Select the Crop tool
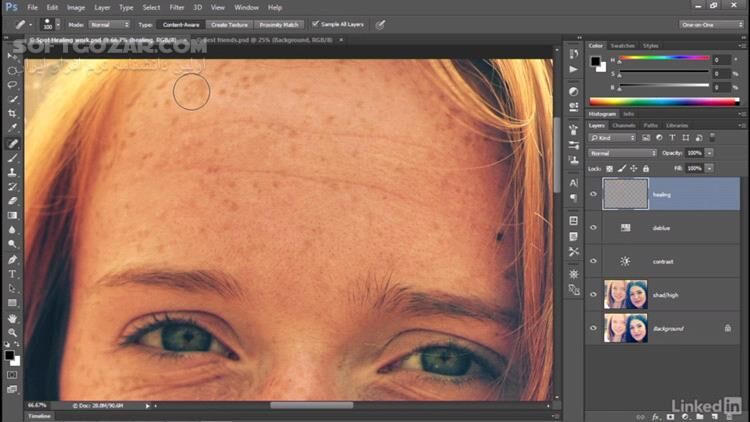The image size is (750, 422). 13,114
